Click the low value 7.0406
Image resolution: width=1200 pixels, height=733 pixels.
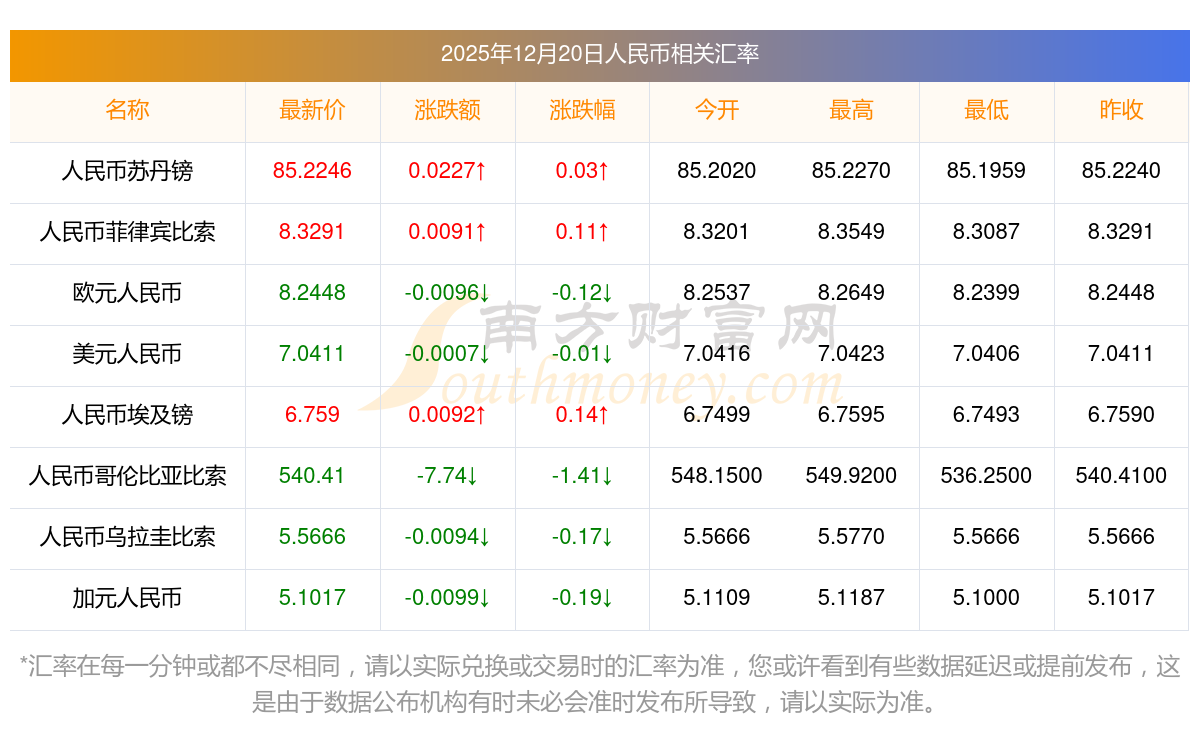click(986, 354)
